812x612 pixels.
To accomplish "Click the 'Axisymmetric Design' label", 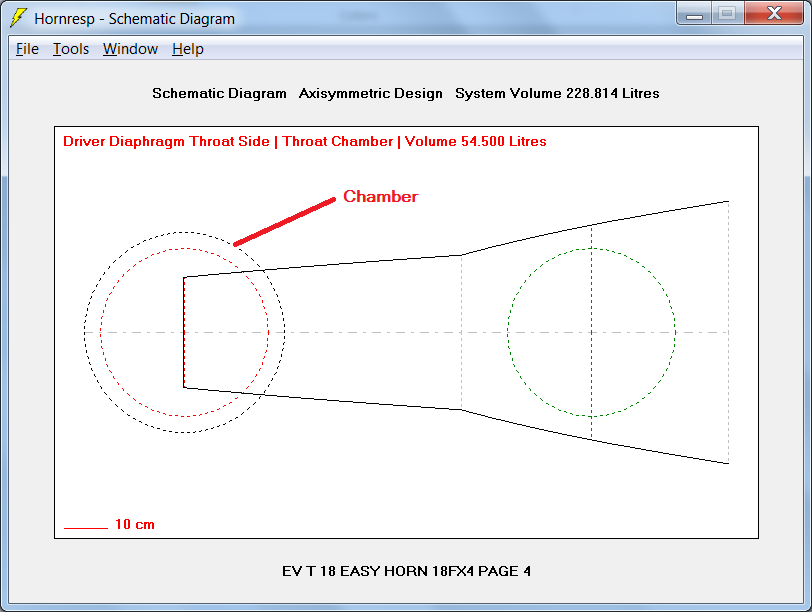I will pyautogui.click(x=371, y=93).
